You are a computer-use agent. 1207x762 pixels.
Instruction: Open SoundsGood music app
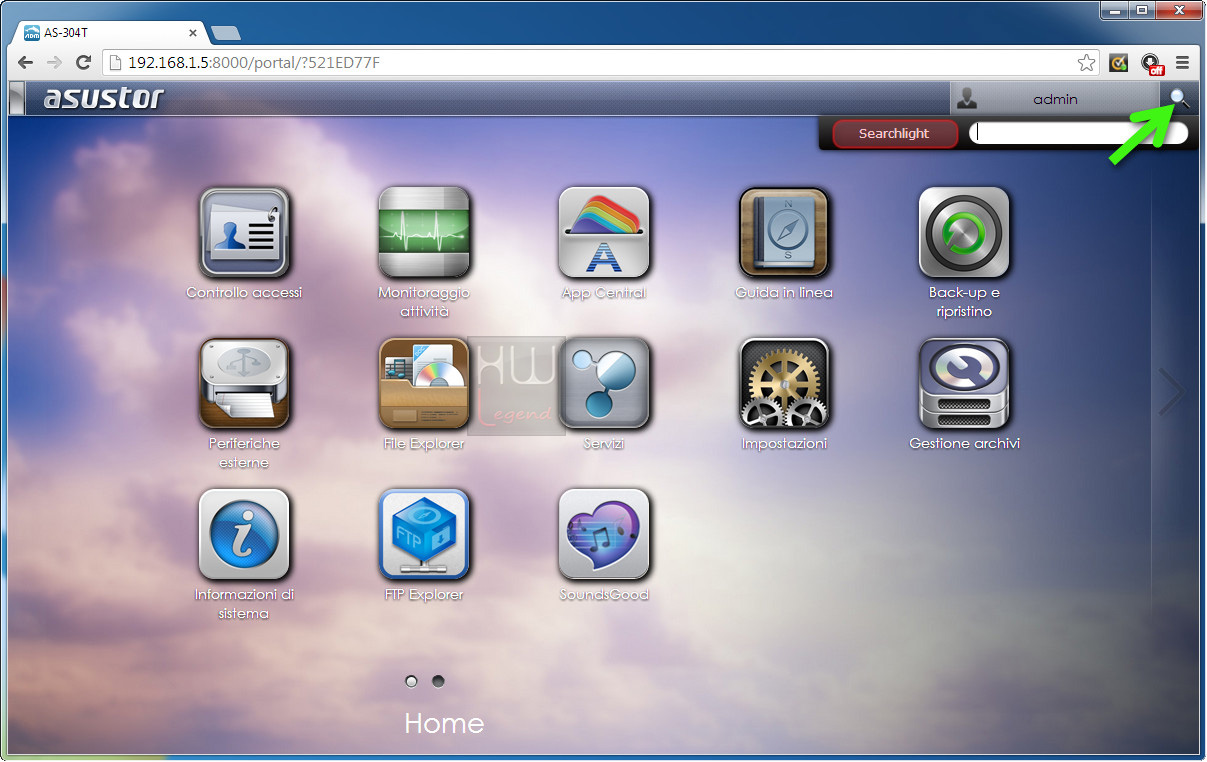coord(604,534)
